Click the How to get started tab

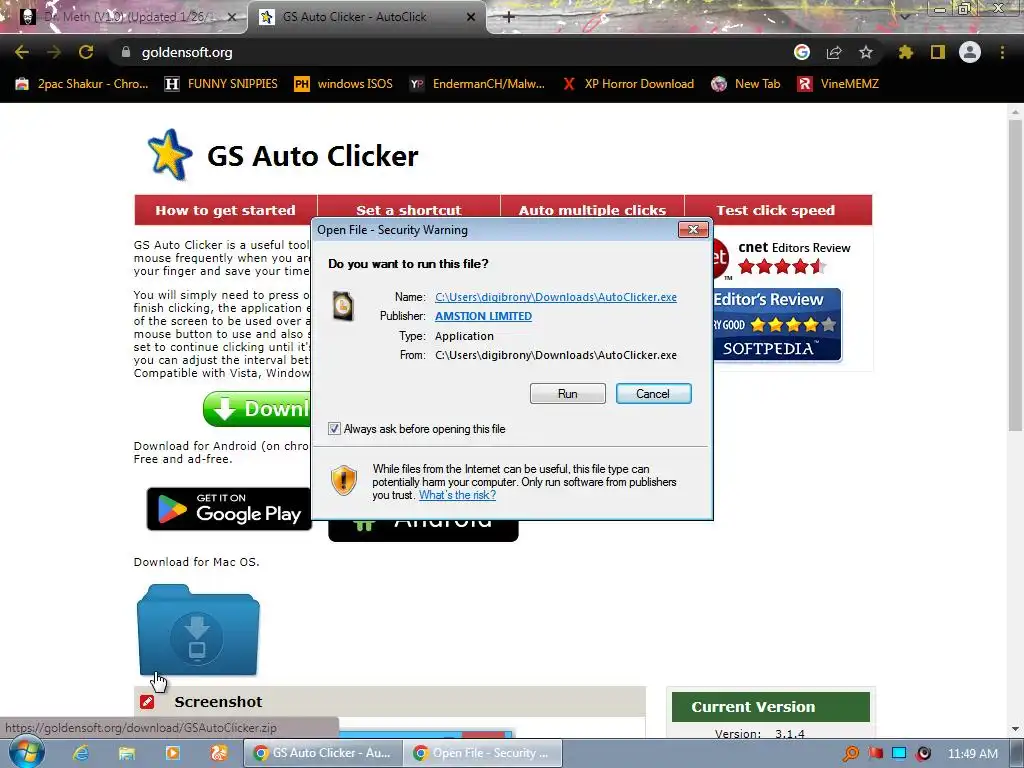coord(225,210)
